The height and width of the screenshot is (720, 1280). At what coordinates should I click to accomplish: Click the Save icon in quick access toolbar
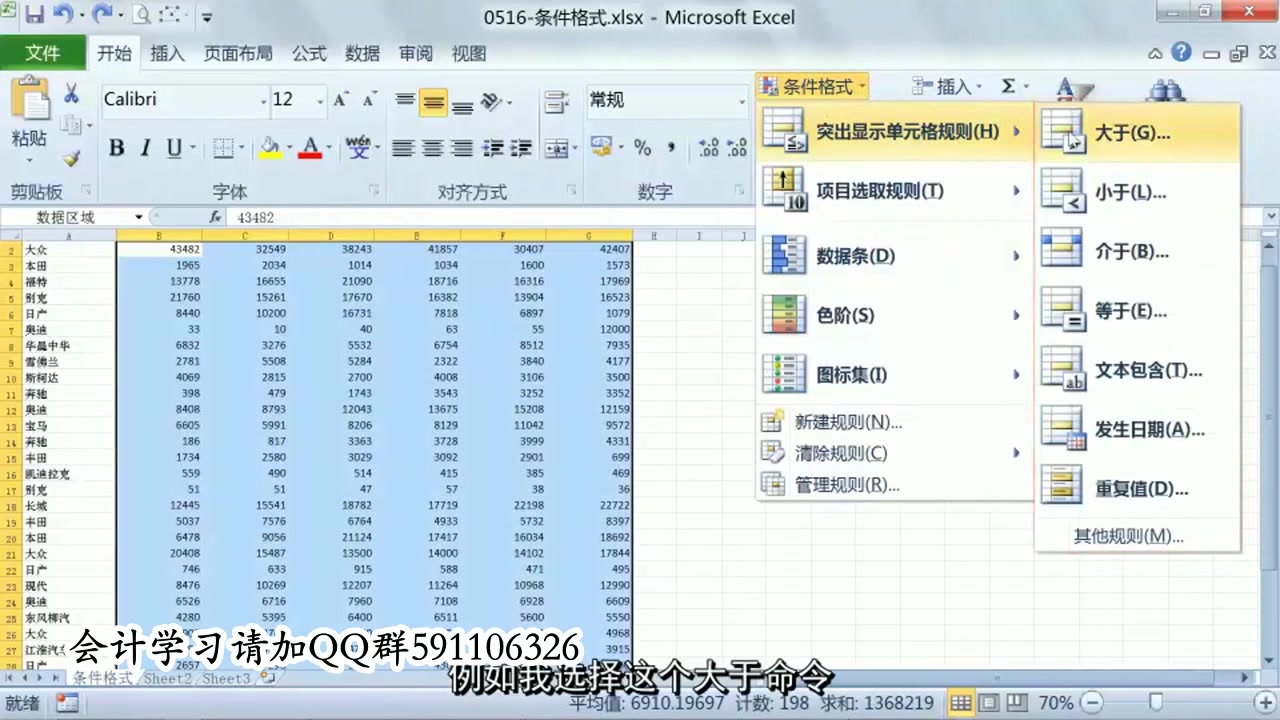point(35,16)
